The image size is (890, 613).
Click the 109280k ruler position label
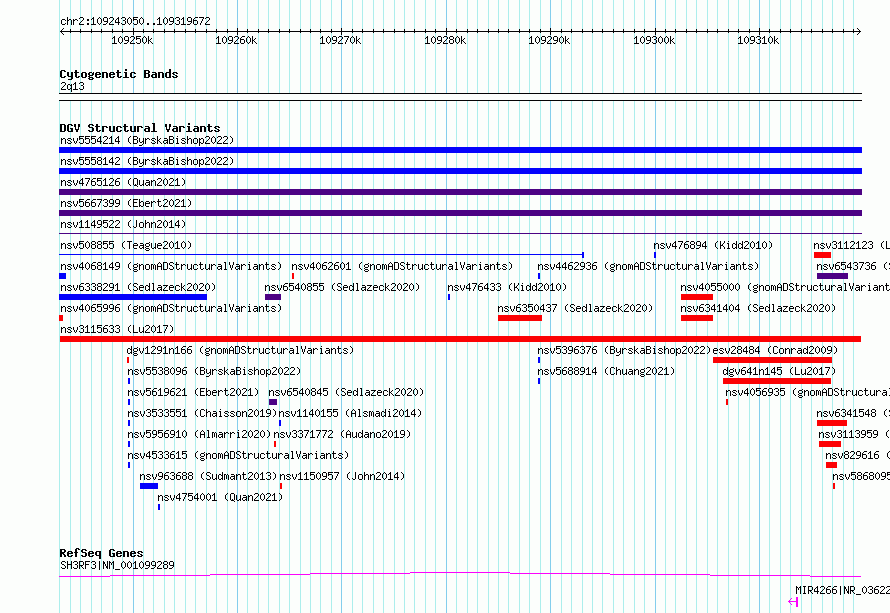pos(445,40)
